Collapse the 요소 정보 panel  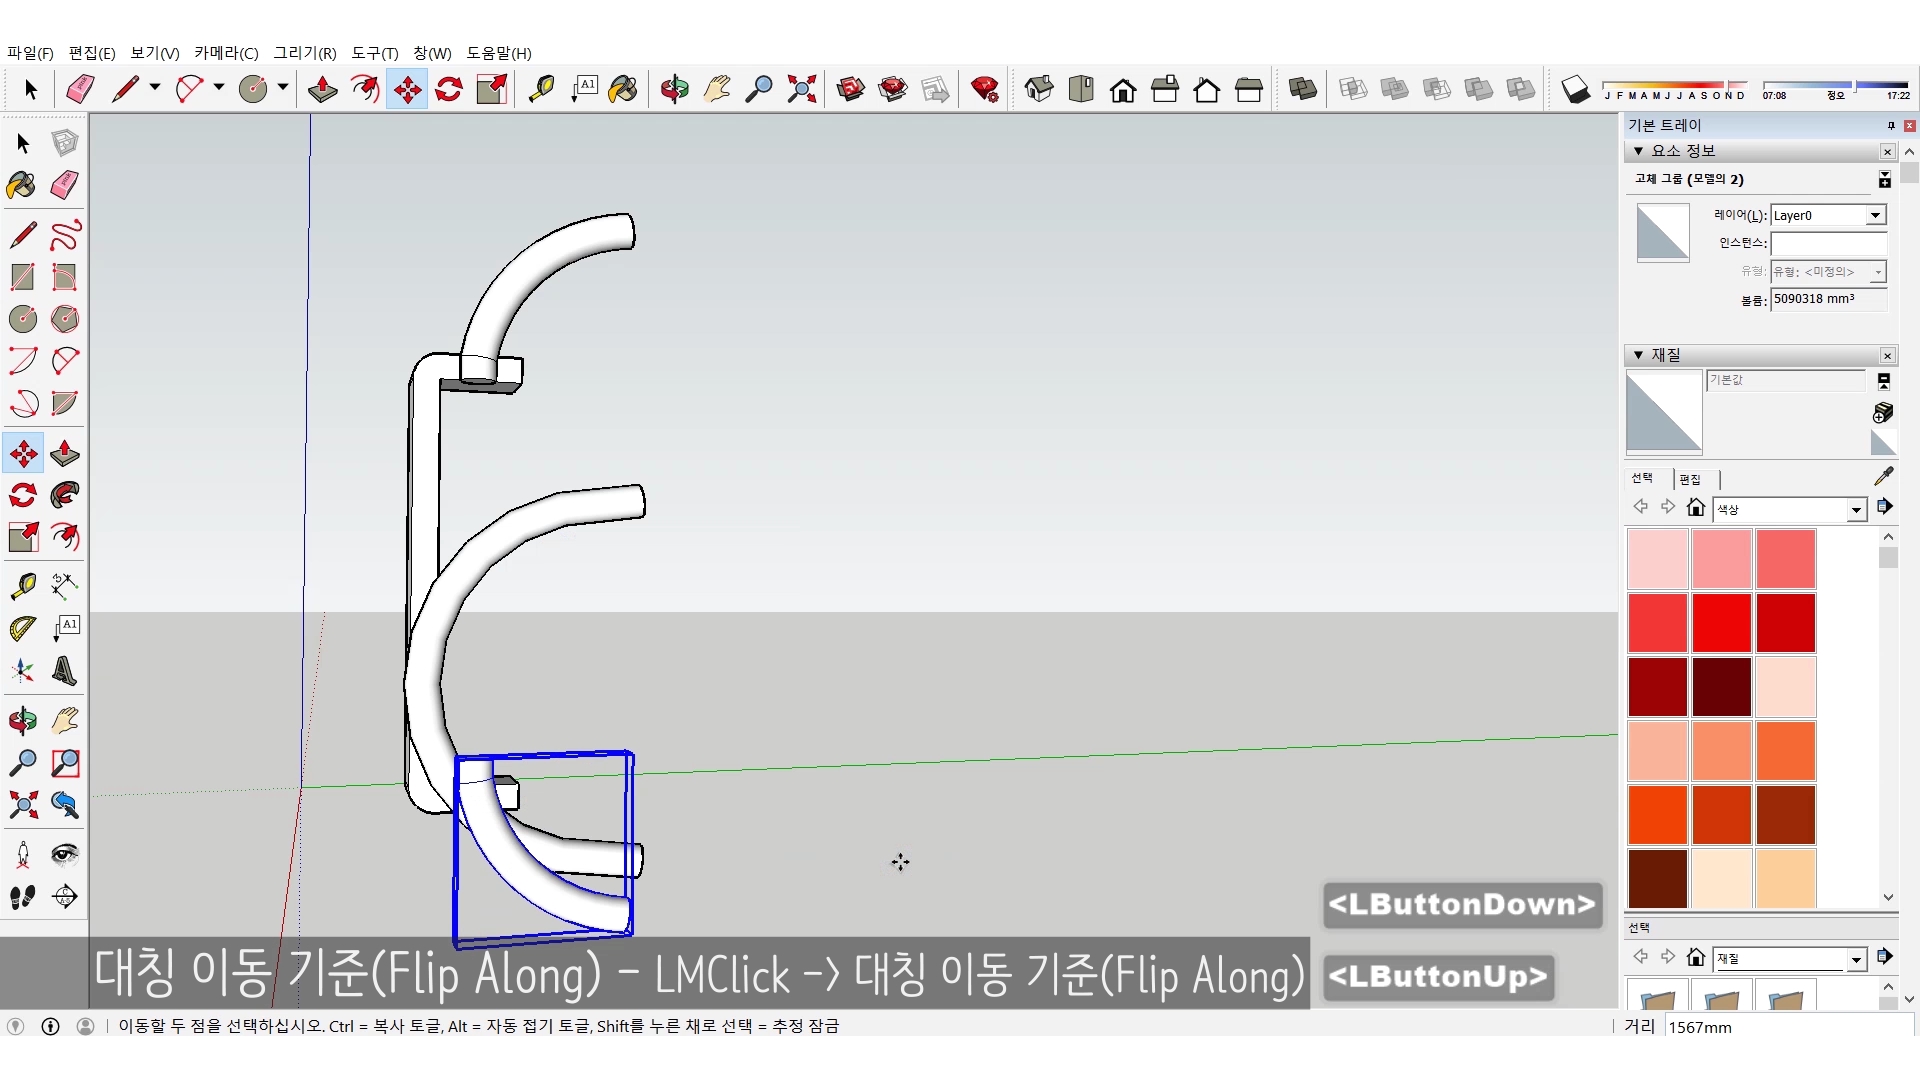click(x=1638, y=151)
